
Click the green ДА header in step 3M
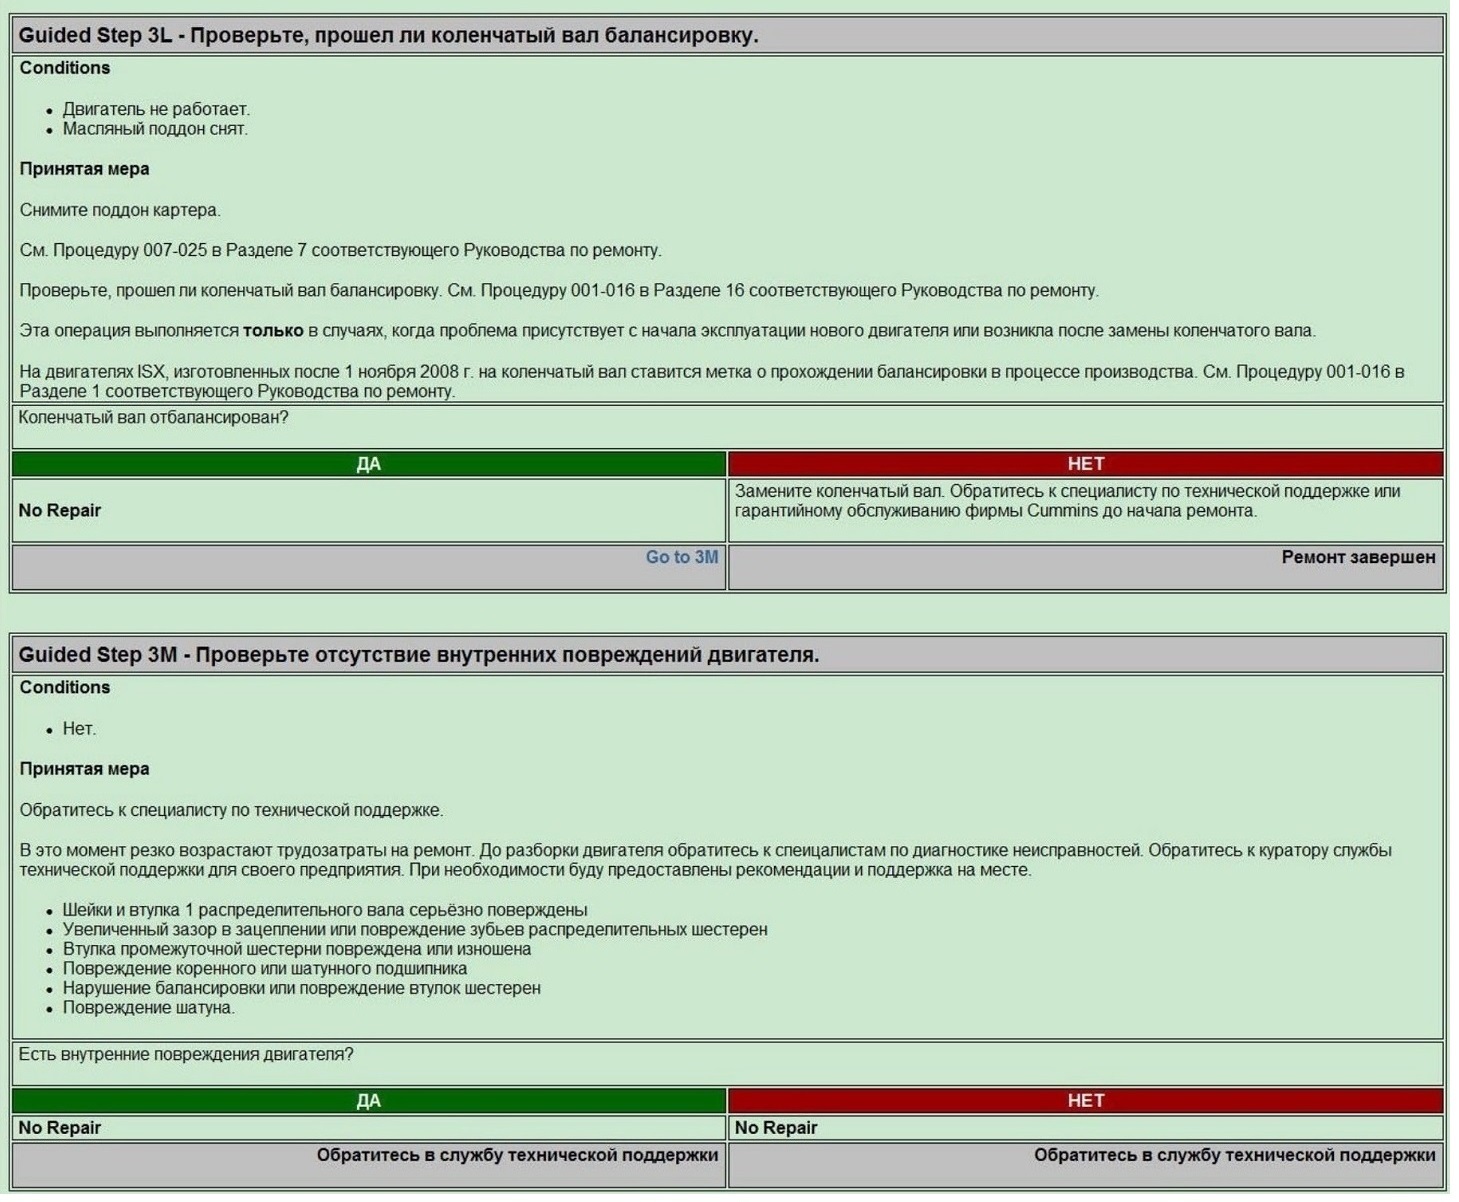point(369,1101)
